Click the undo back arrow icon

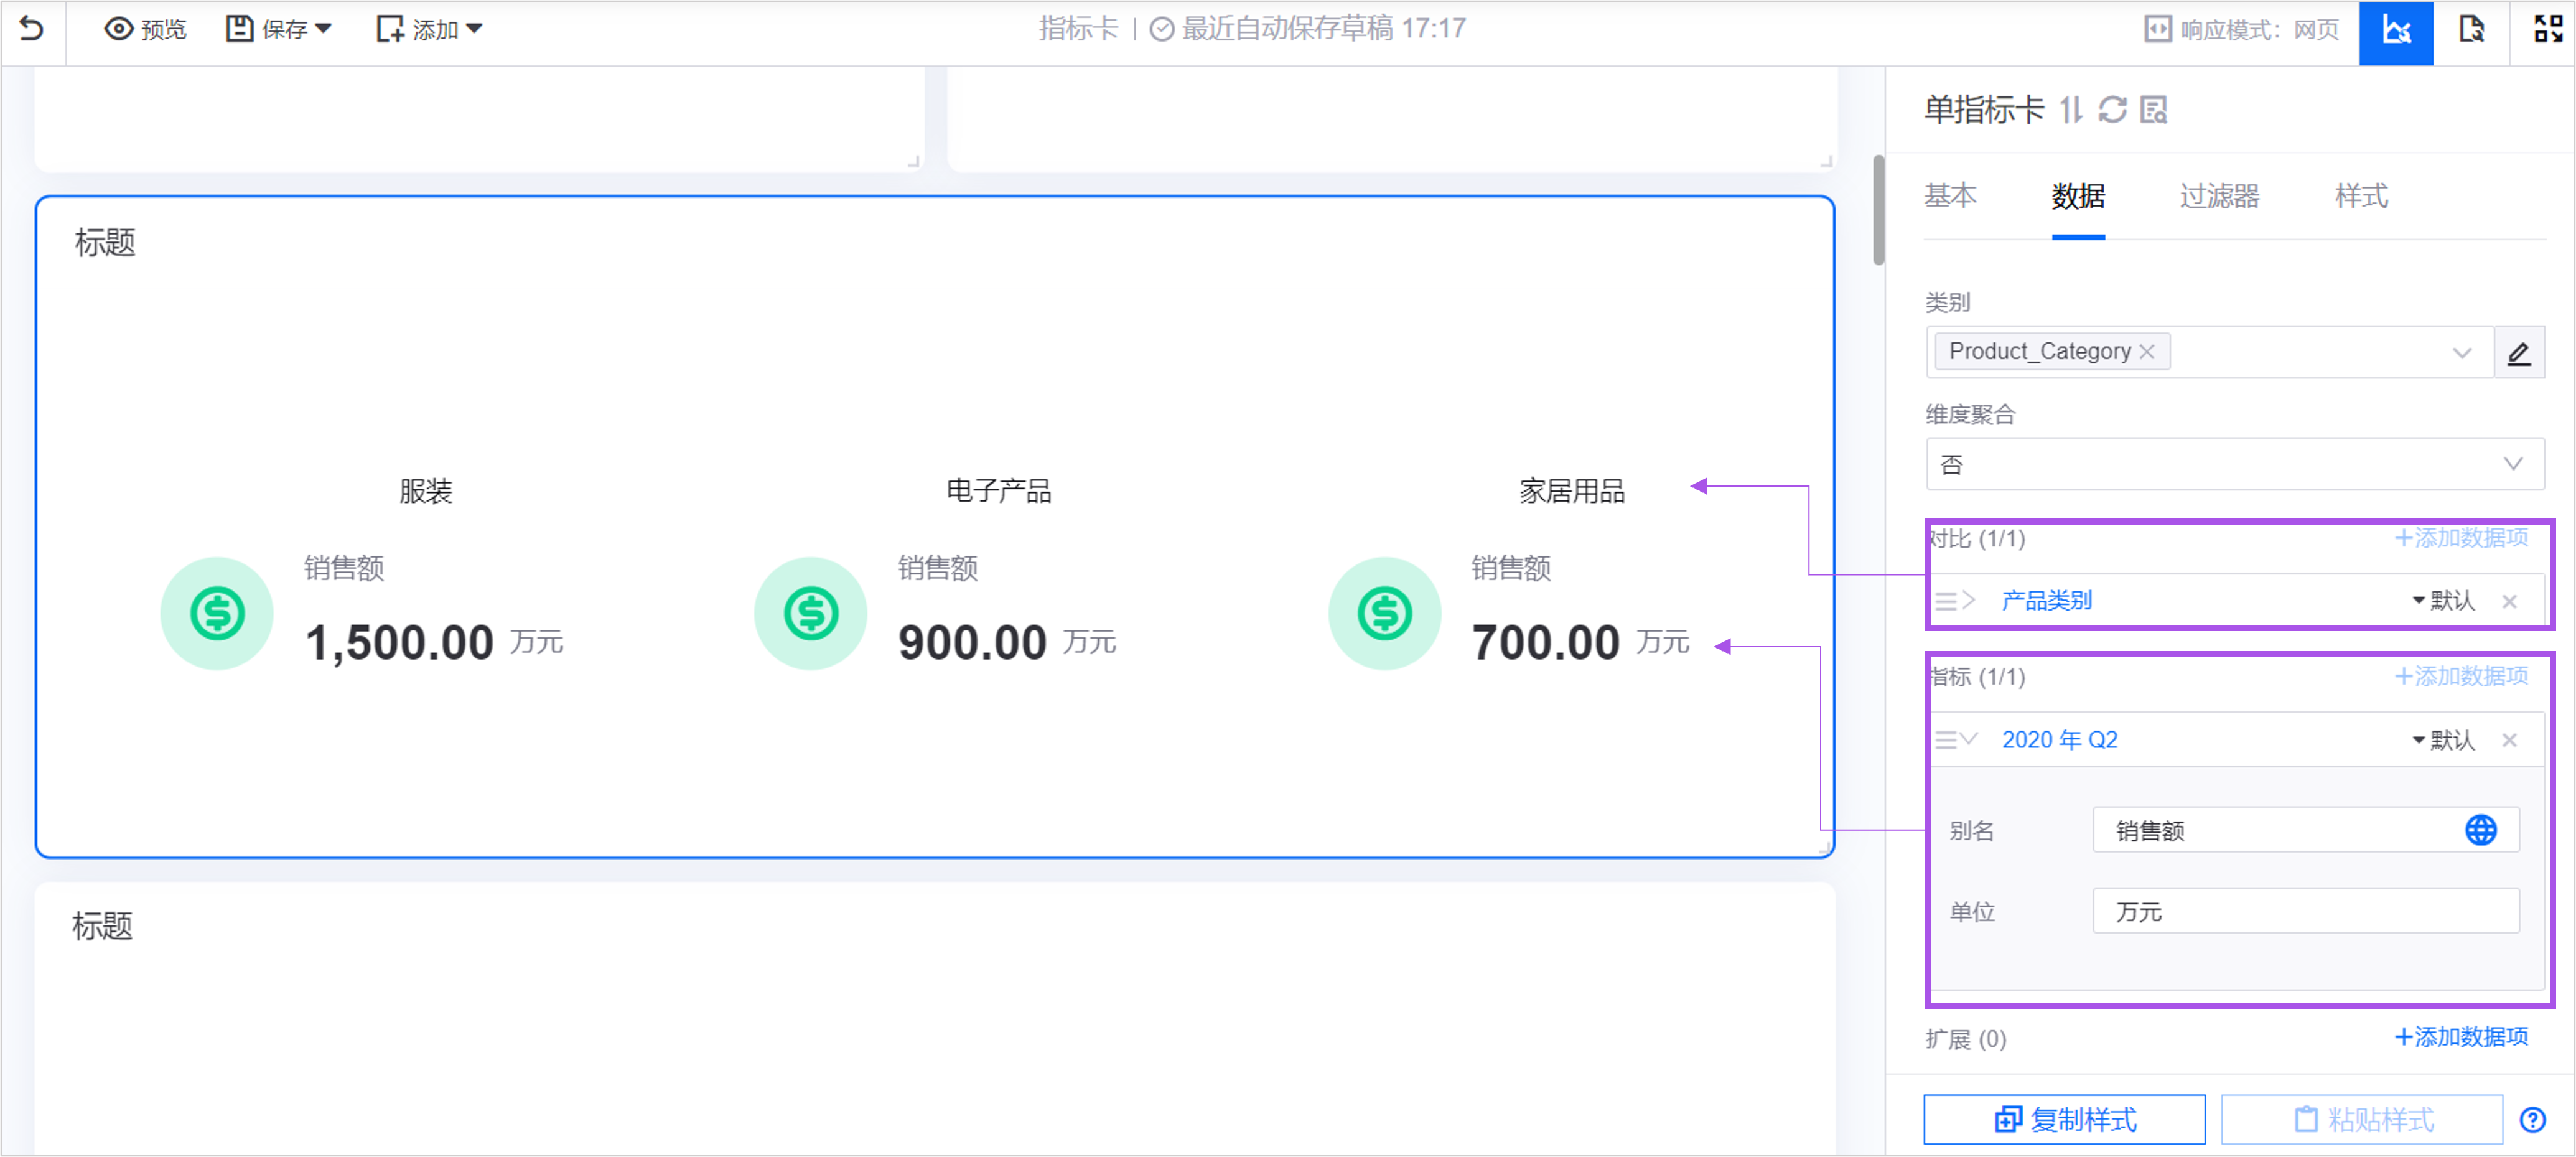point(32,29)
